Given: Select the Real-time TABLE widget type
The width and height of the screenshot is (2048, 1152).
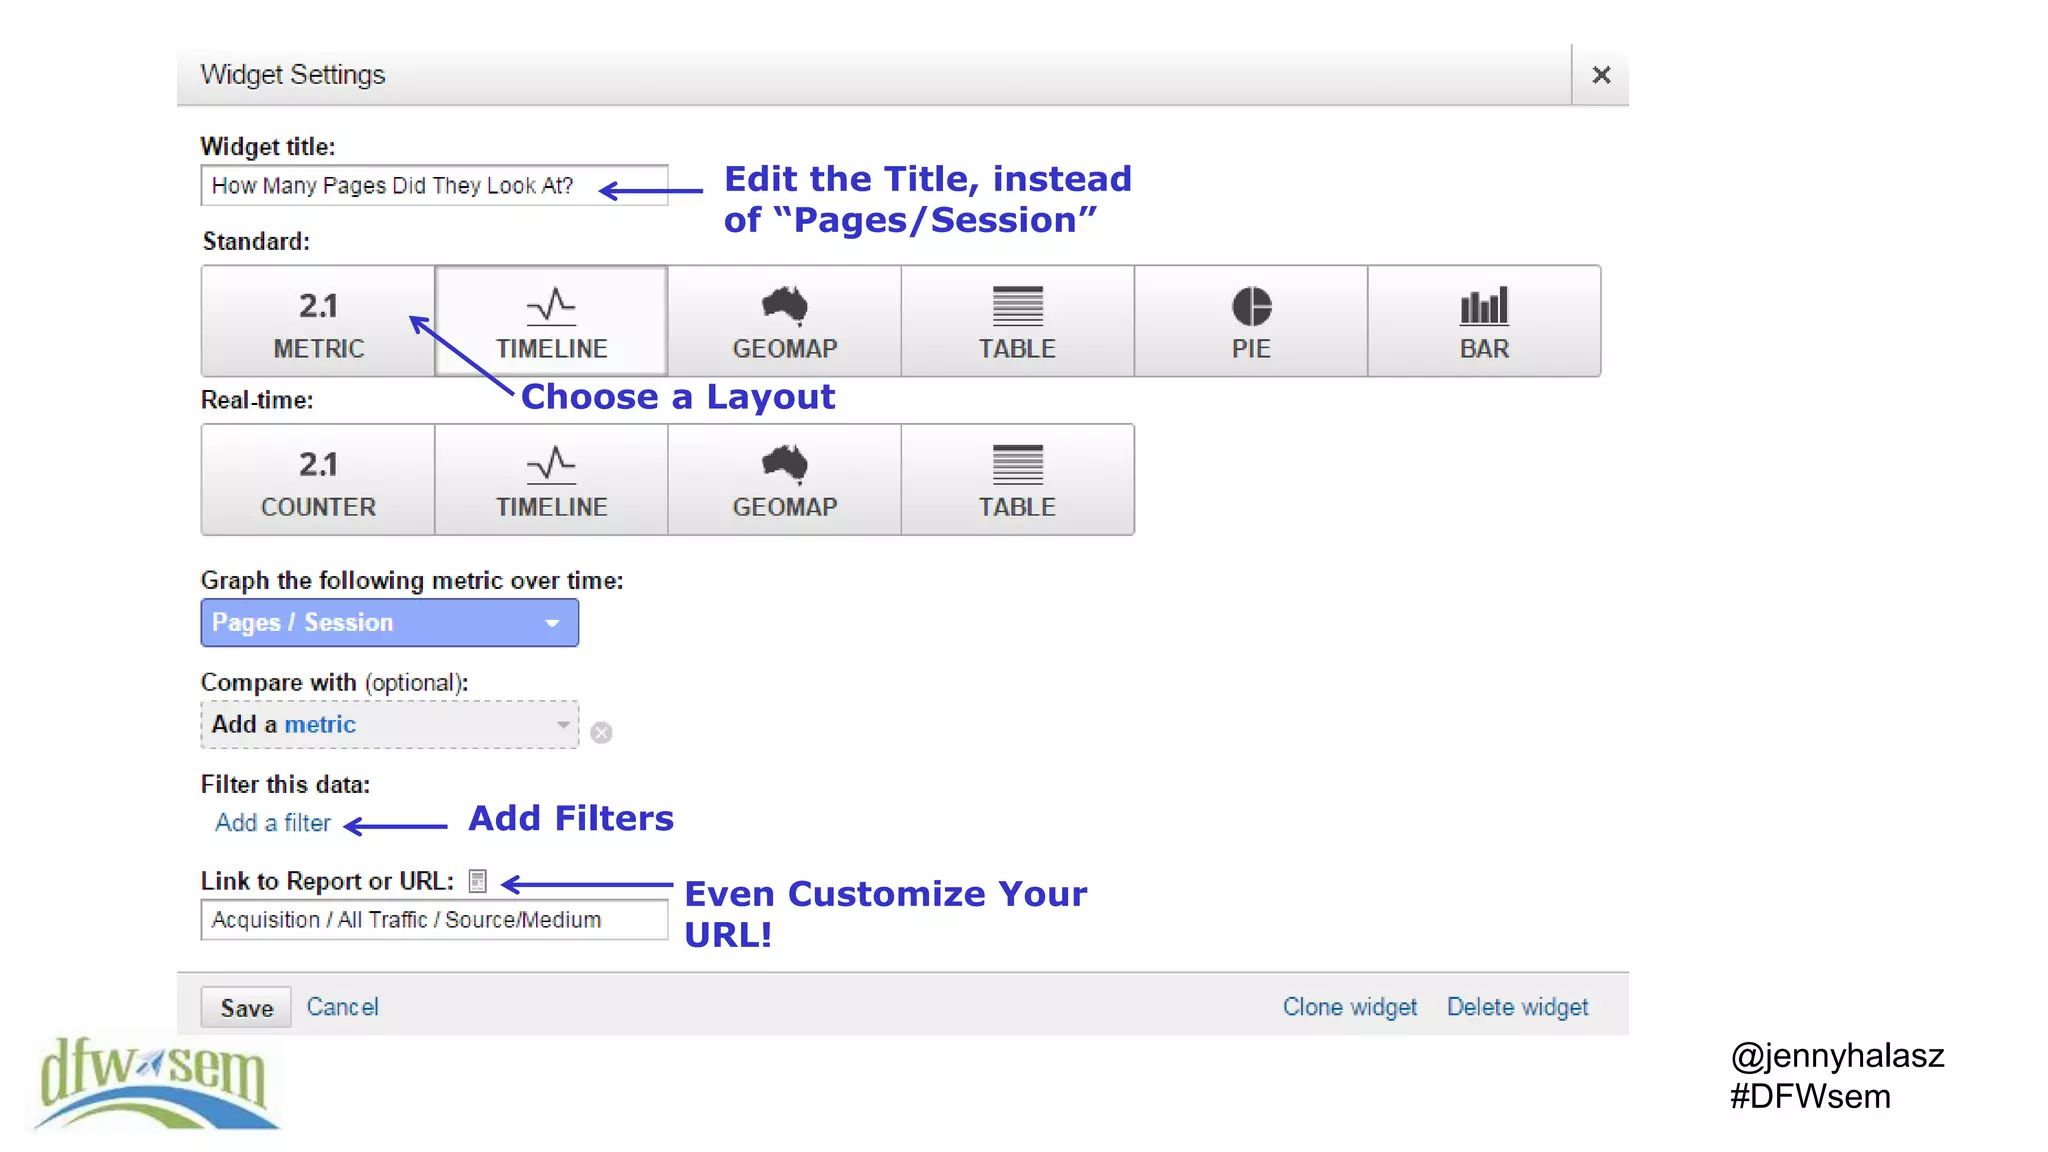Looking at the screenshot, I should tap(1017, 480).
